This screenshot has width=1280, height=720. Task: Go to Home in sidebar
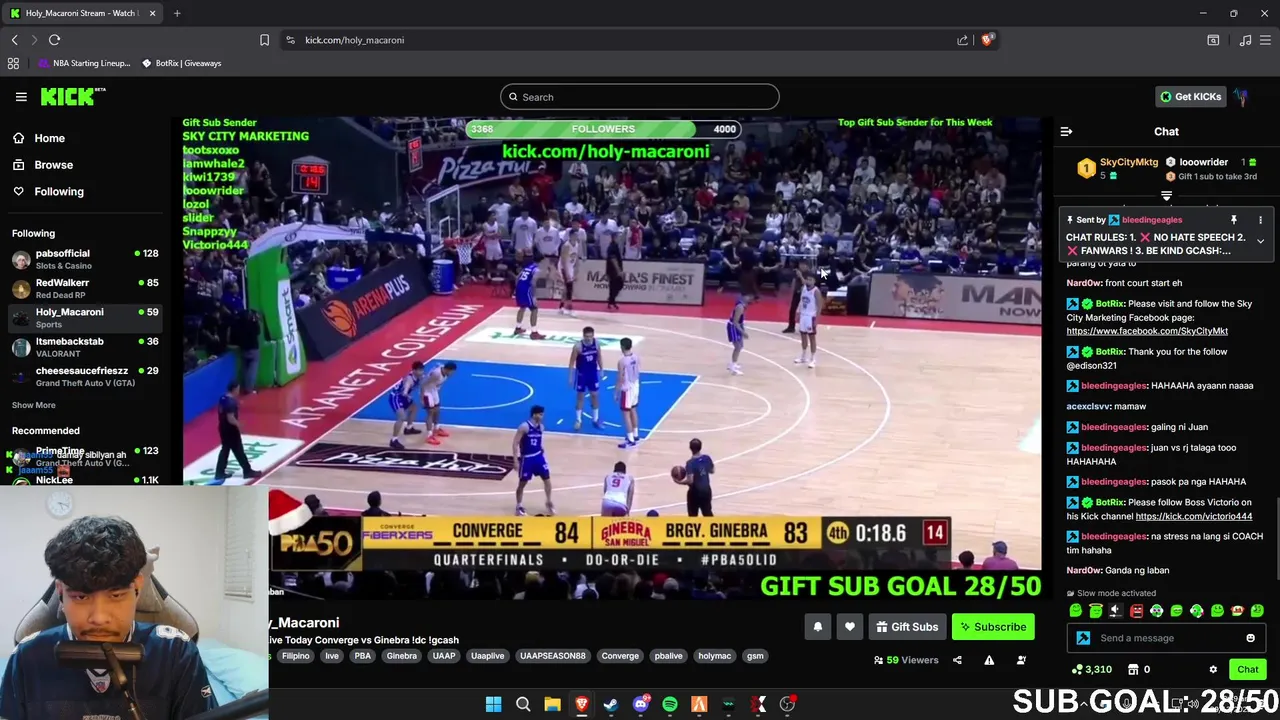point(39,138)
